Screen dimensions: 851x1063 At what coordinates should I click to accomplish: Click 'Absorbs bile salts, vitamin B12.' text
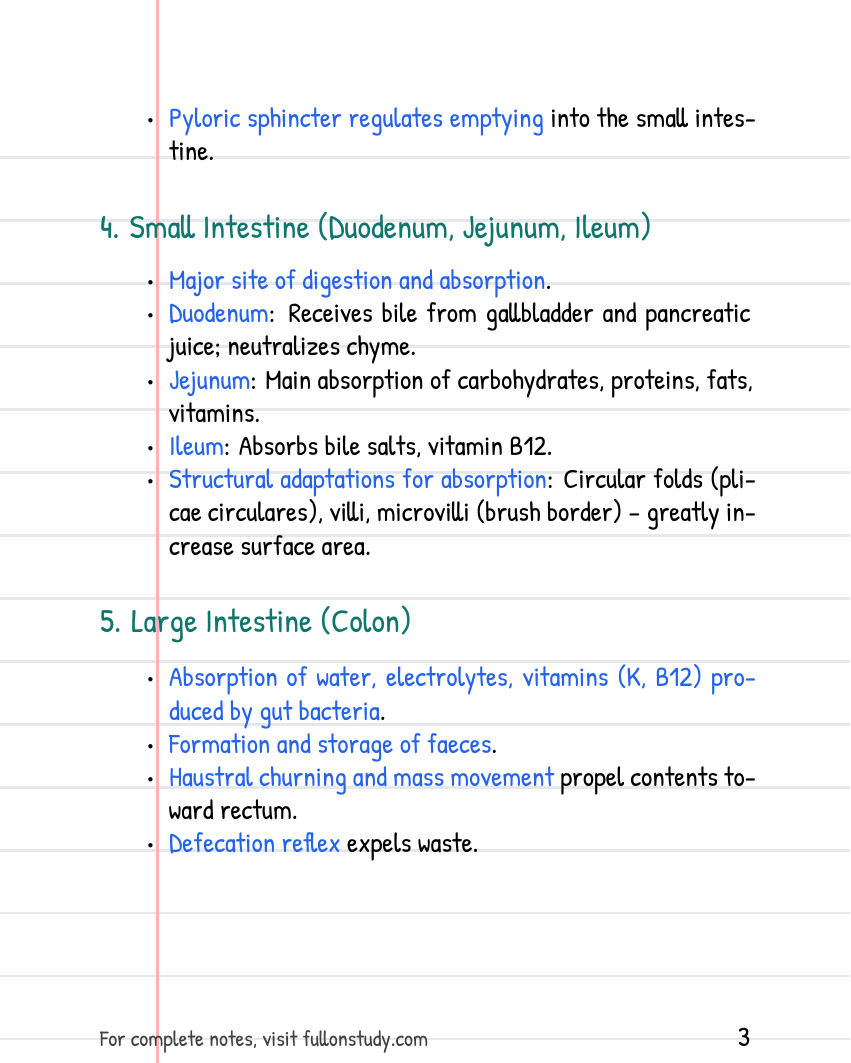(395, 447)
